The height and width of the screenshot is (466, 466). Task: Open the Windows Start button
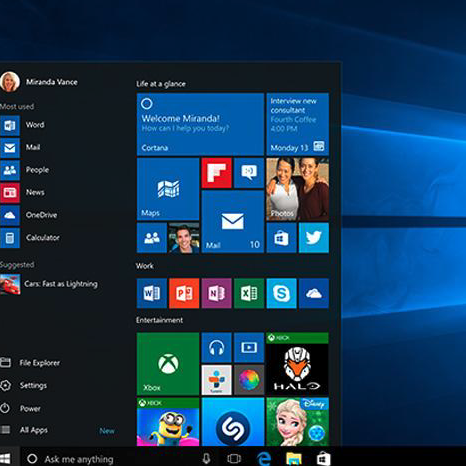(6, 458)
